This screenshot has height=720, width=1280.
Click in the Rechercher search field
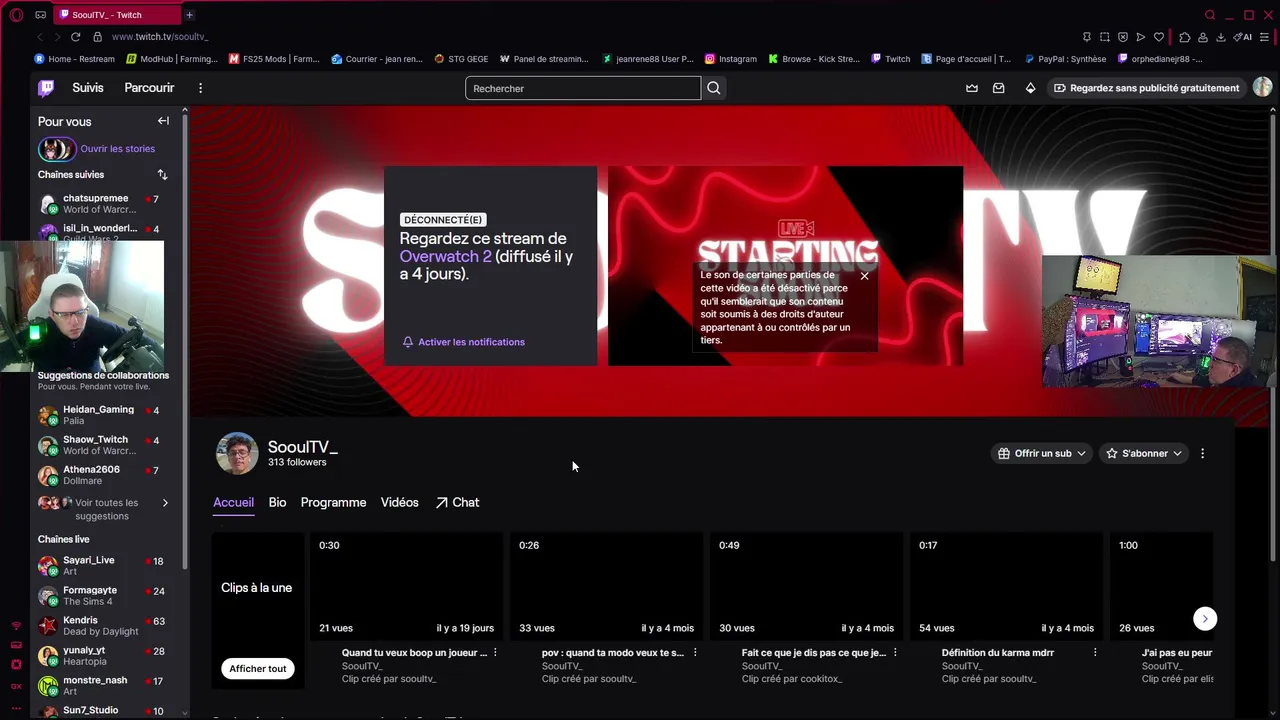(x=583, y=88)
